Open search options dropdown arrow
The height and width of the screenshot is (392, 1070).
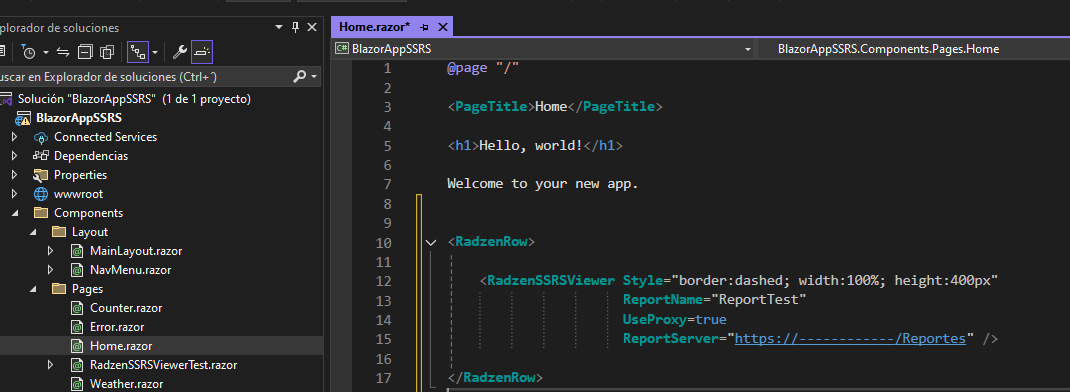click(314, 77)
